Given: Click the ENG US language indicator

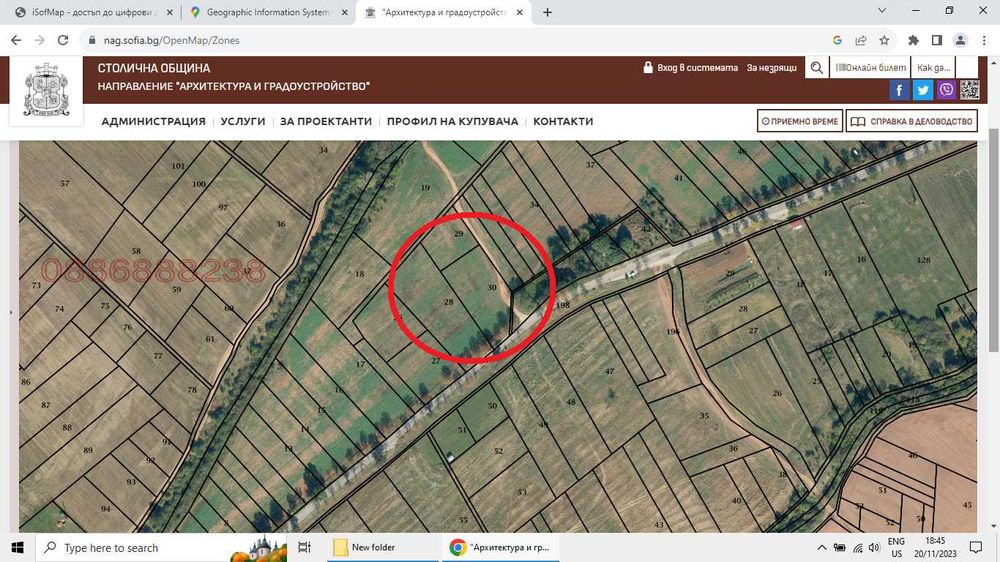Looking at the screenshot, I should click(x=896, y=547).
